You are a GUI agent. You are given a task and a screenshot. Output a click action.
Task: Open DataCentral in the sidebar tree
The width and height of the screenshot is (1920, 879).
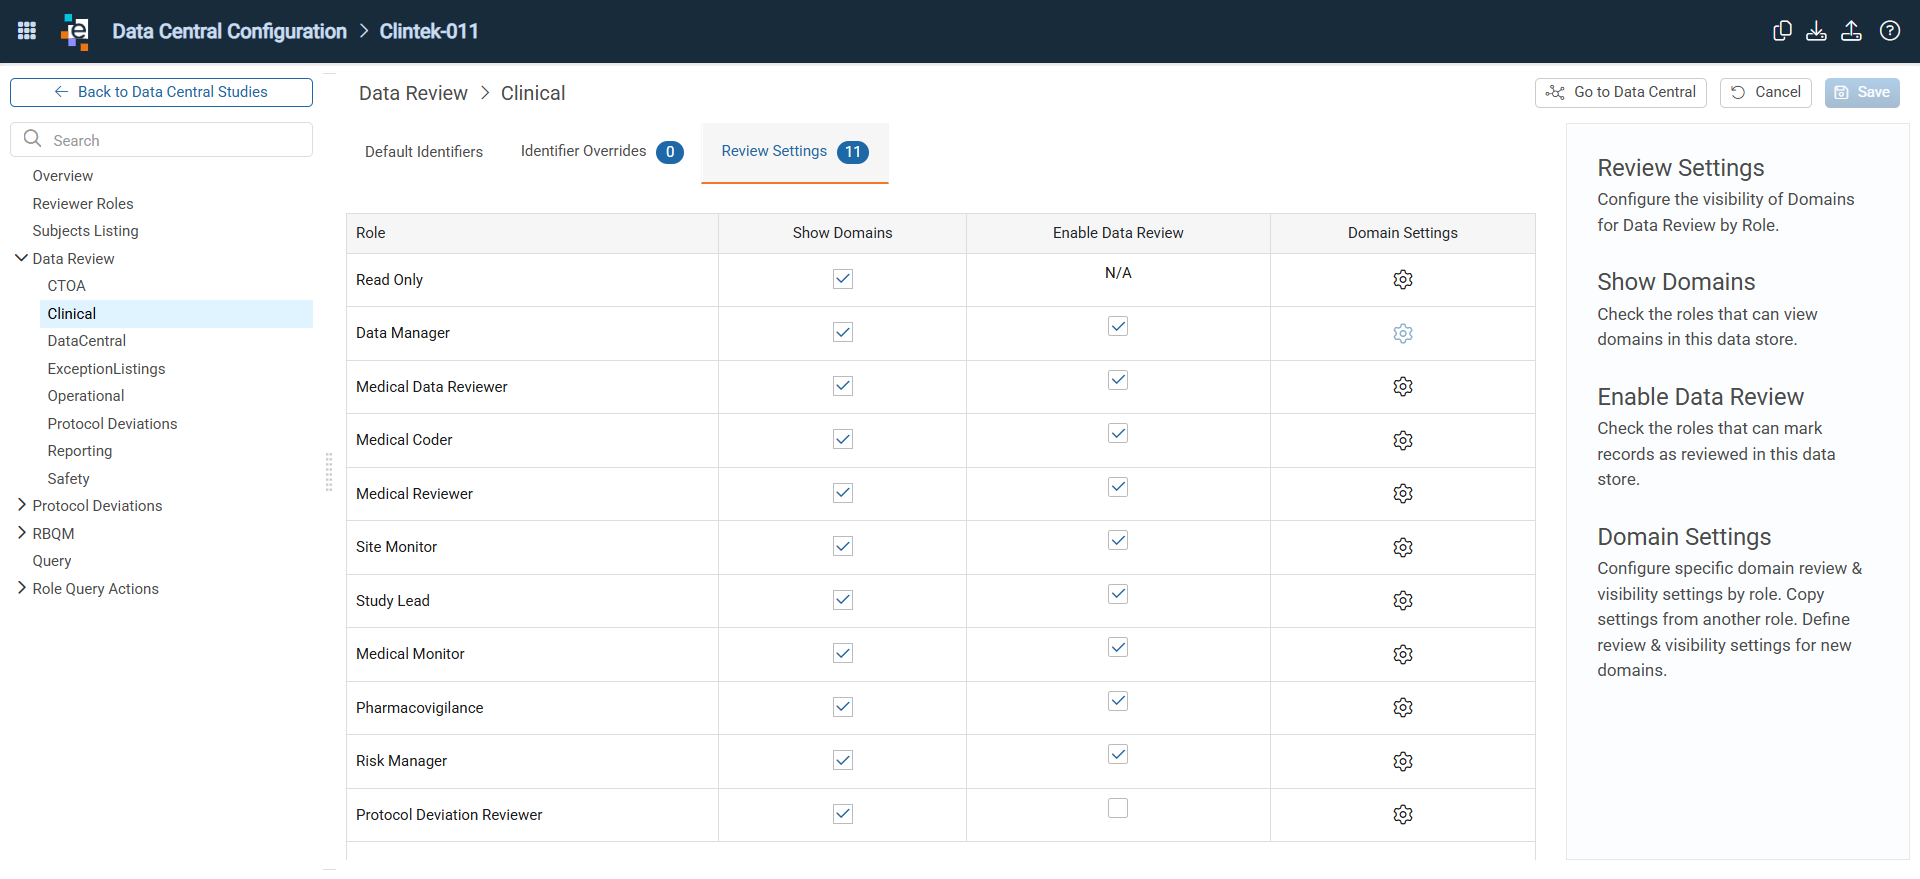click(87, 341)
